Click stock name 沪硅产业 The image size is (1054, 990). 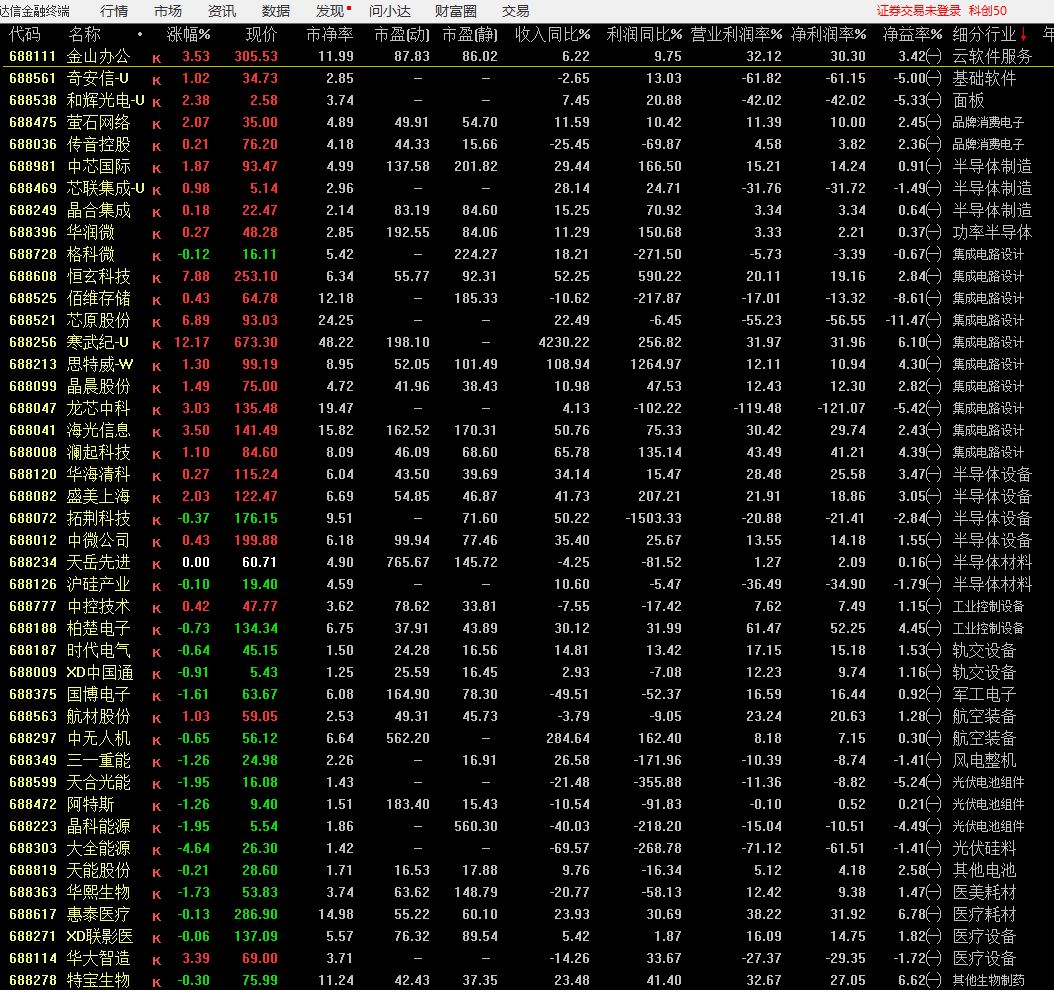click(99, 584)
